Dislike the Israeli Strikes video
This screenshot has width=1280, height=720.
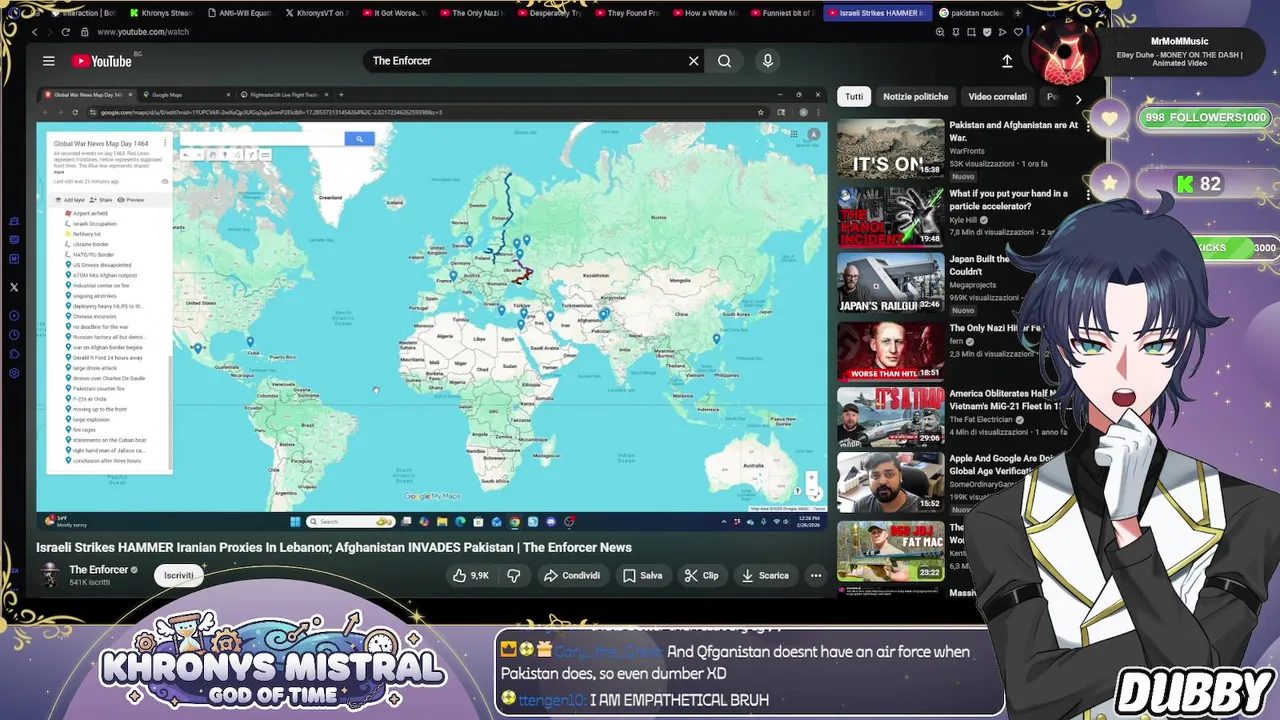tap(514, 576)
